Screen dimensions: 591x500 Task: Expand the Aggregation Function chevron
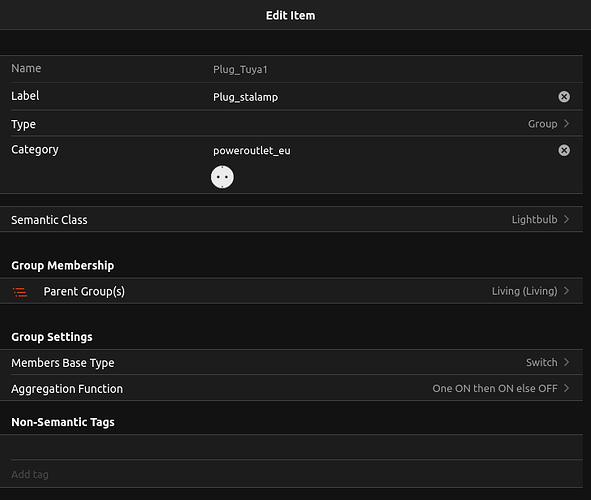point(566,388)
